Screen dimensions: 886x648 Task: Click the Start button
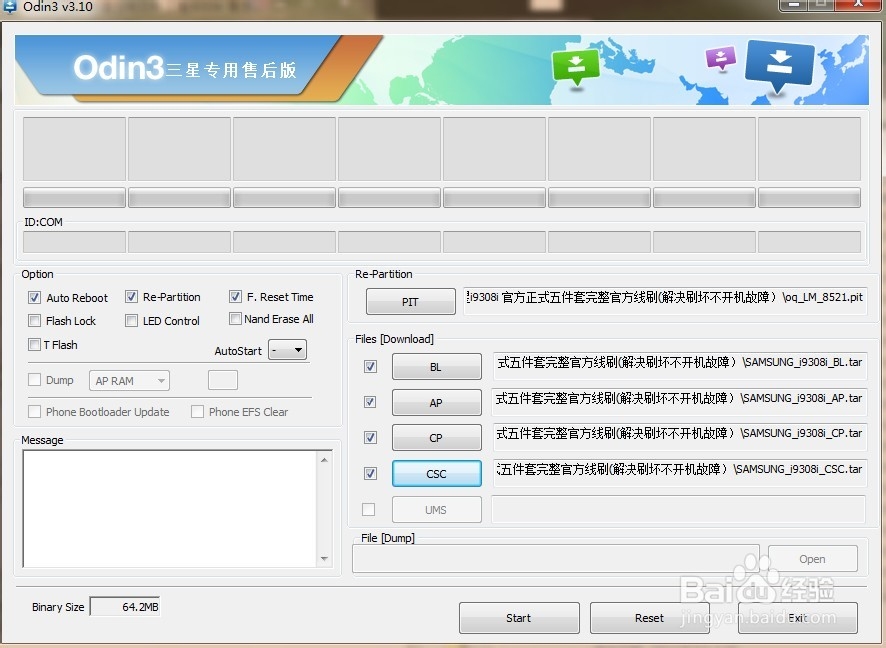519,618
